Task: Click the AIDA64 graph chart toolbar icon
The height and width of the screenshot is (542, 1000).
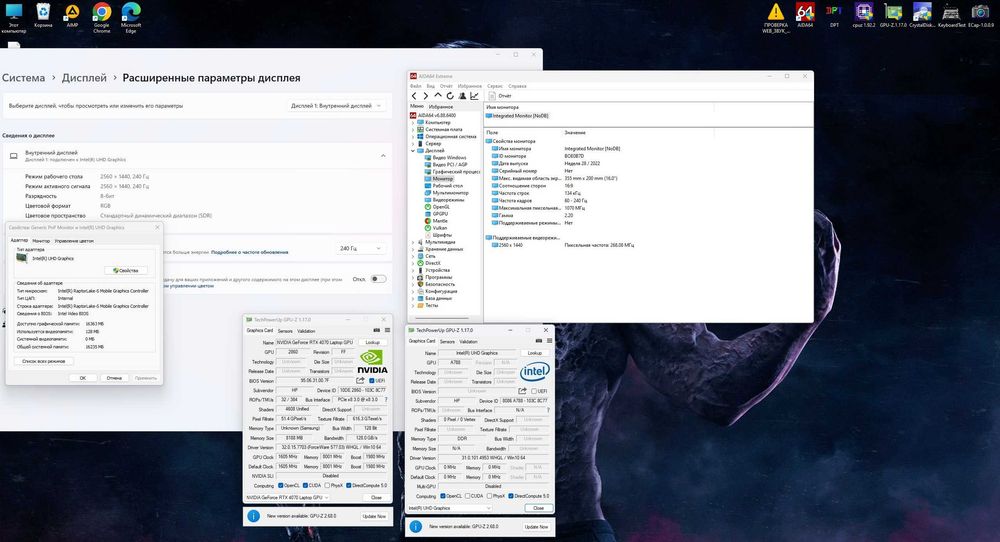Action: pyautogui.click(x=474, y=96)
